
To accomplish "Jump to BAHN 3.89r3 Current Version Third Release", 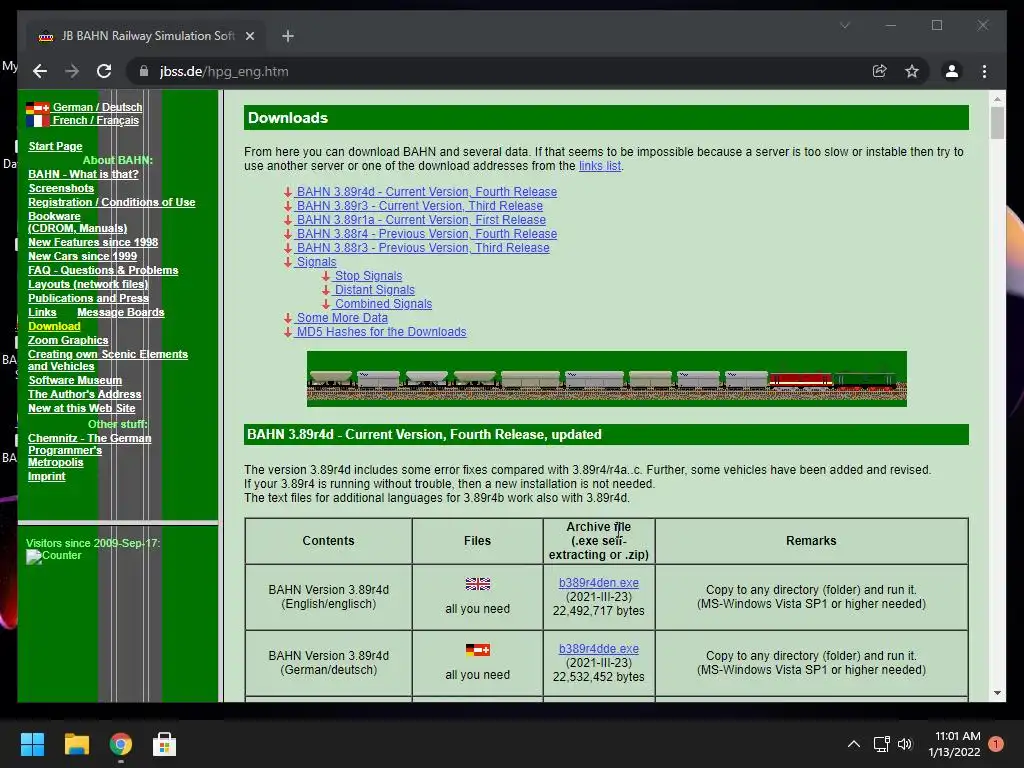I will click(x=419, y=206).
